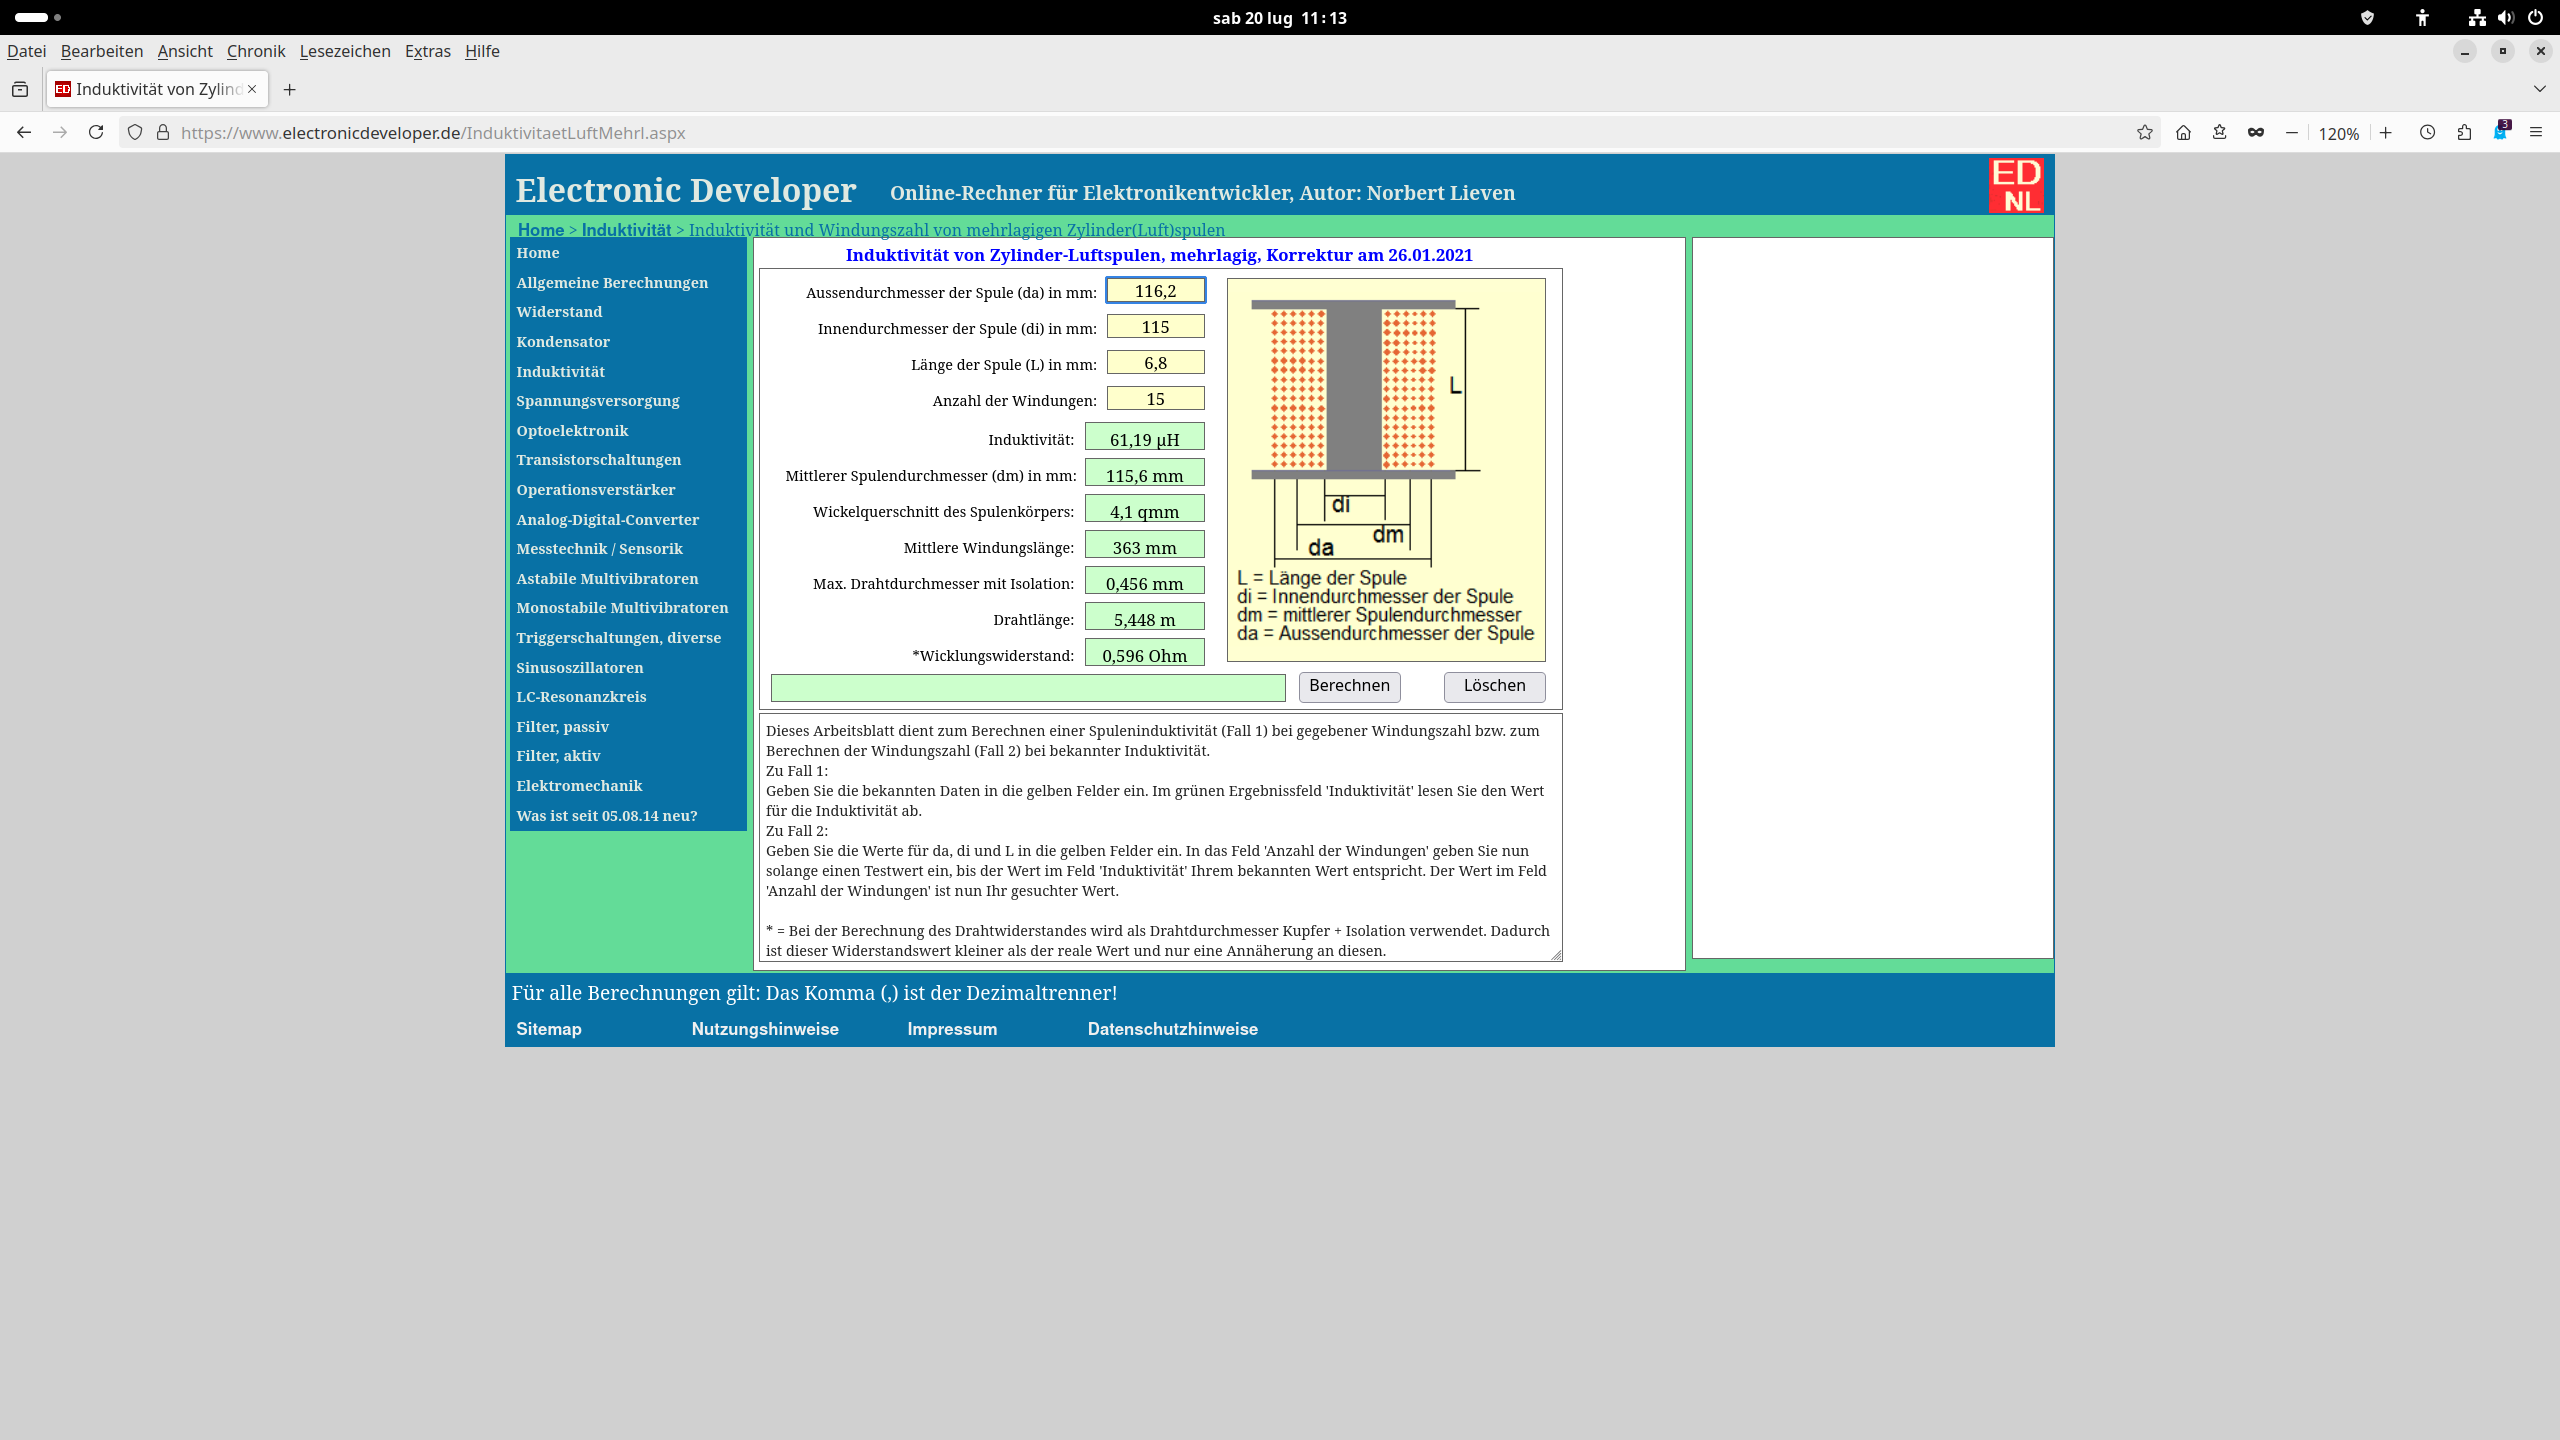The height and width of the screenshot is (1440, 2560).
Task: Open the Ansicht menu
Action: tap(185, 51)
